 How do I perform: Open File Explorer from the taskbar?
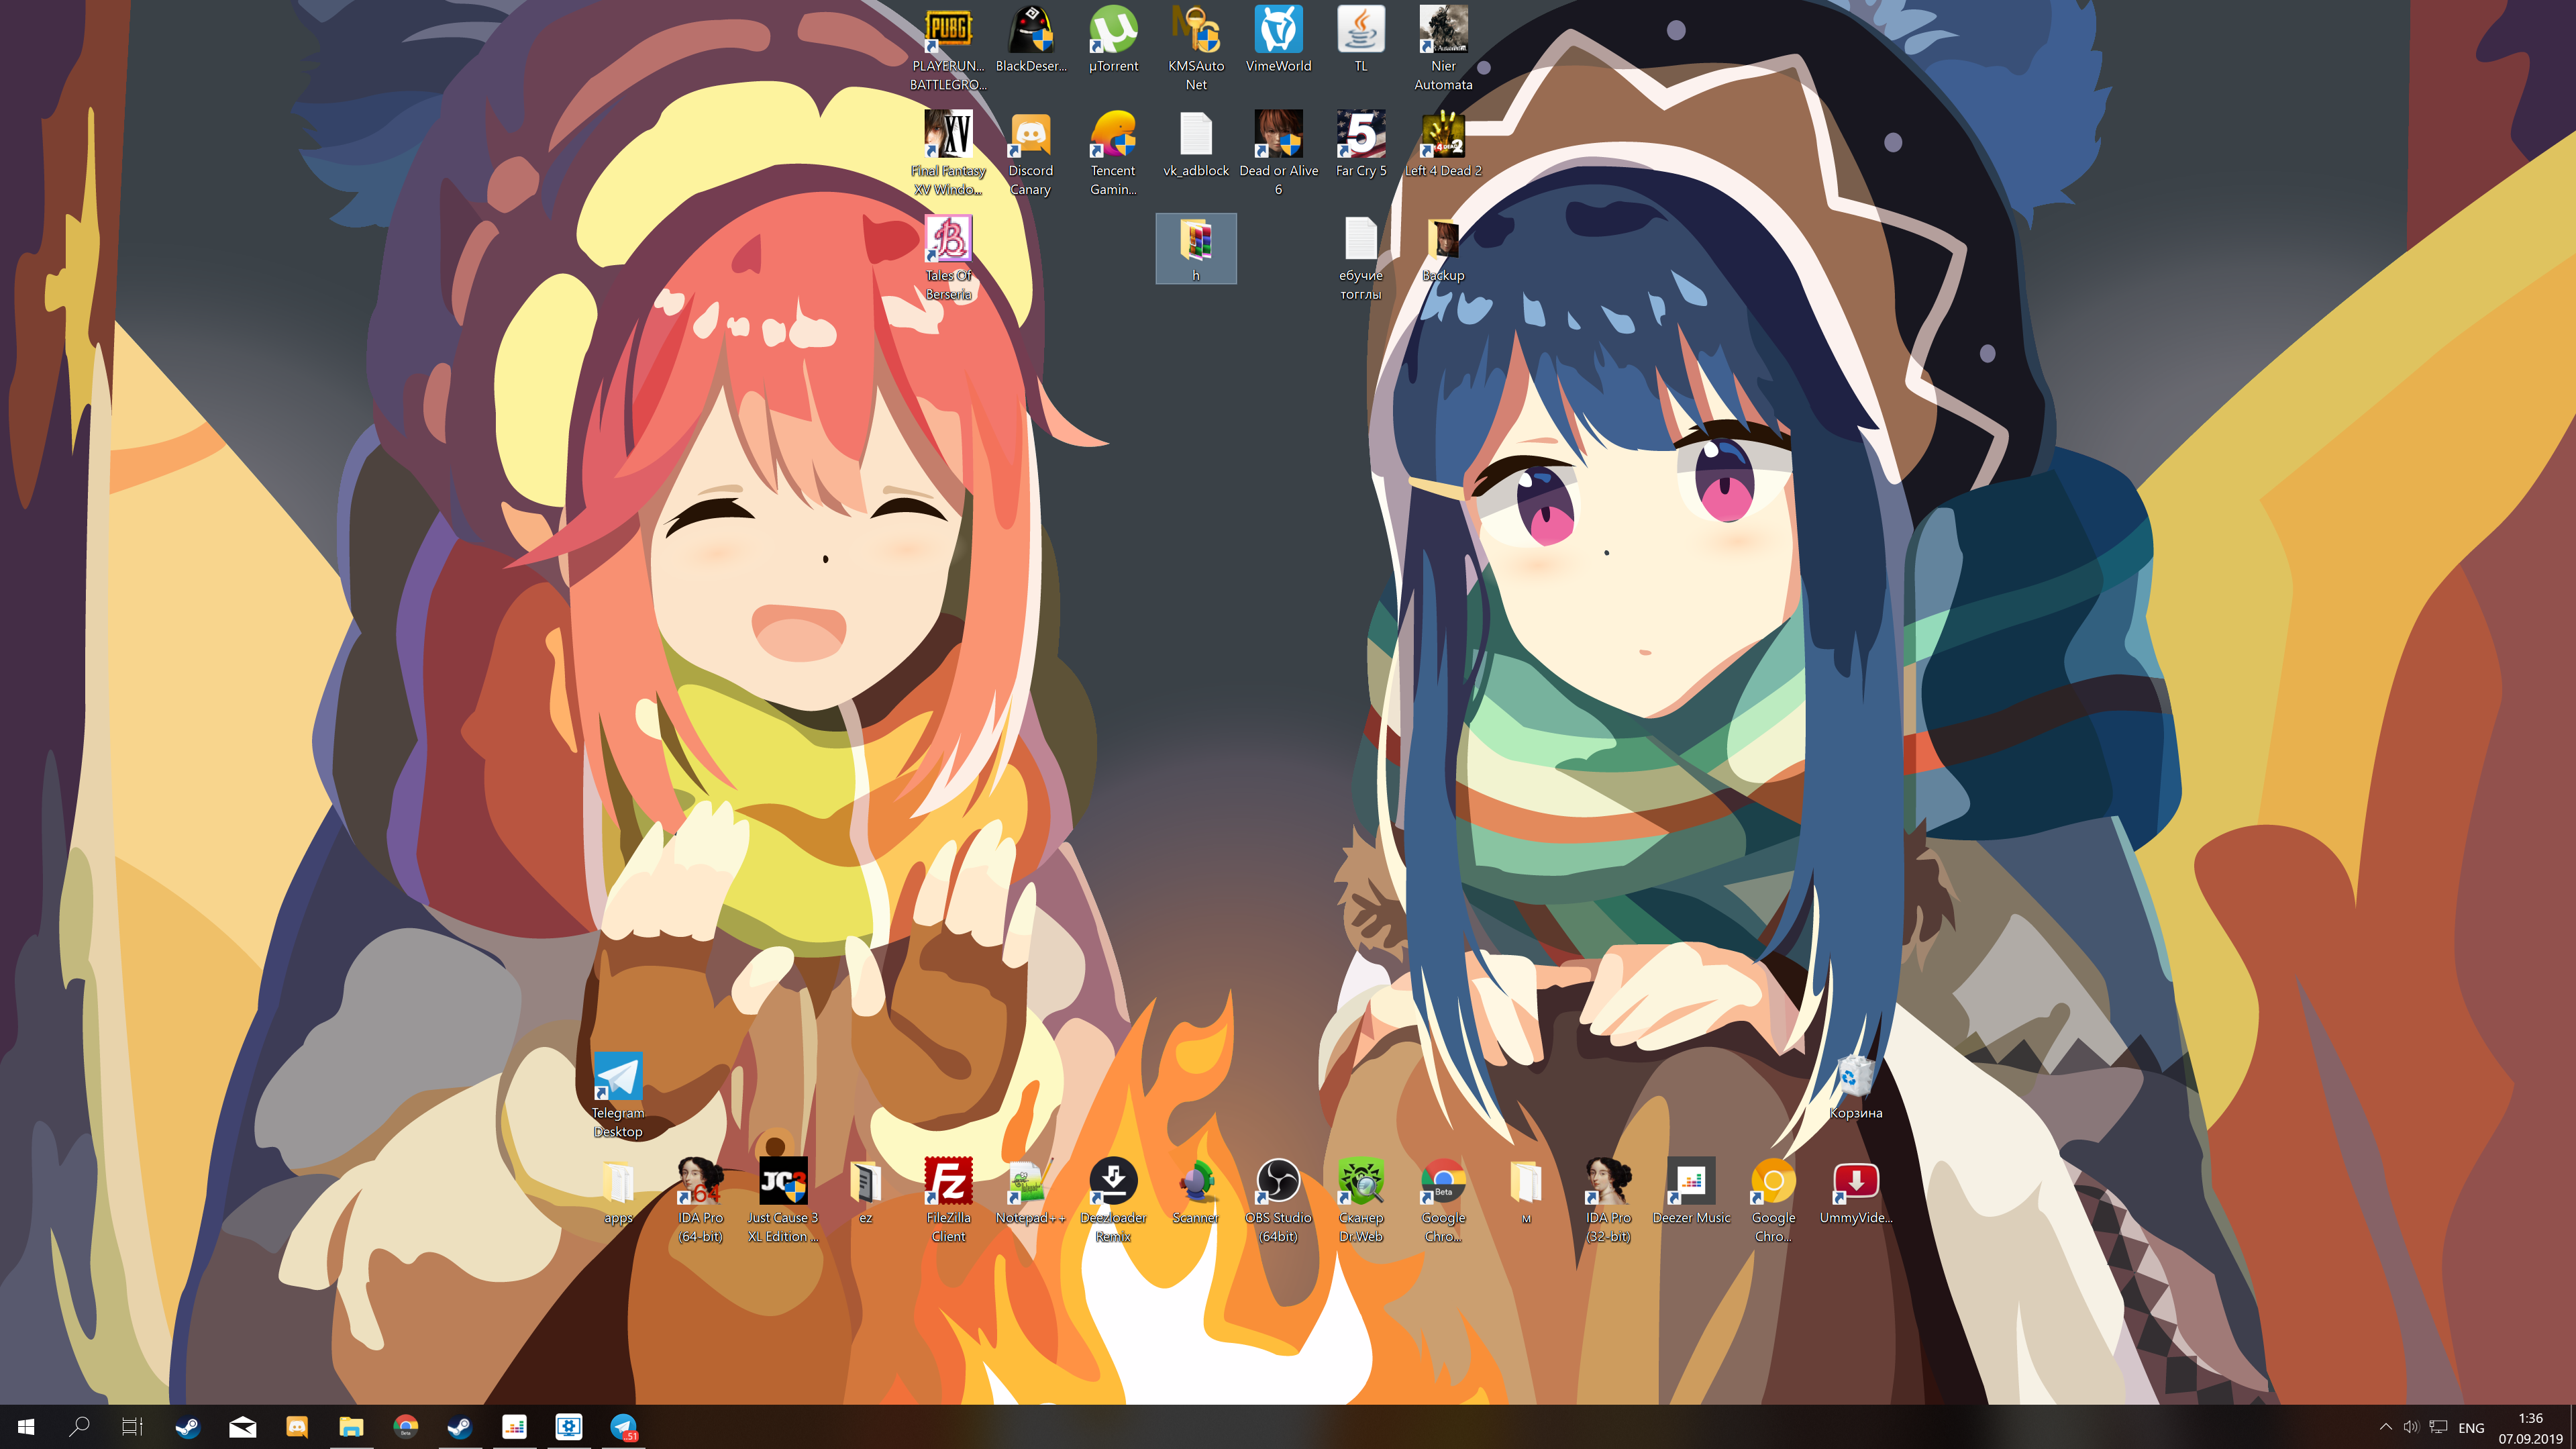pyautogui.click(x=351, y=1427)
